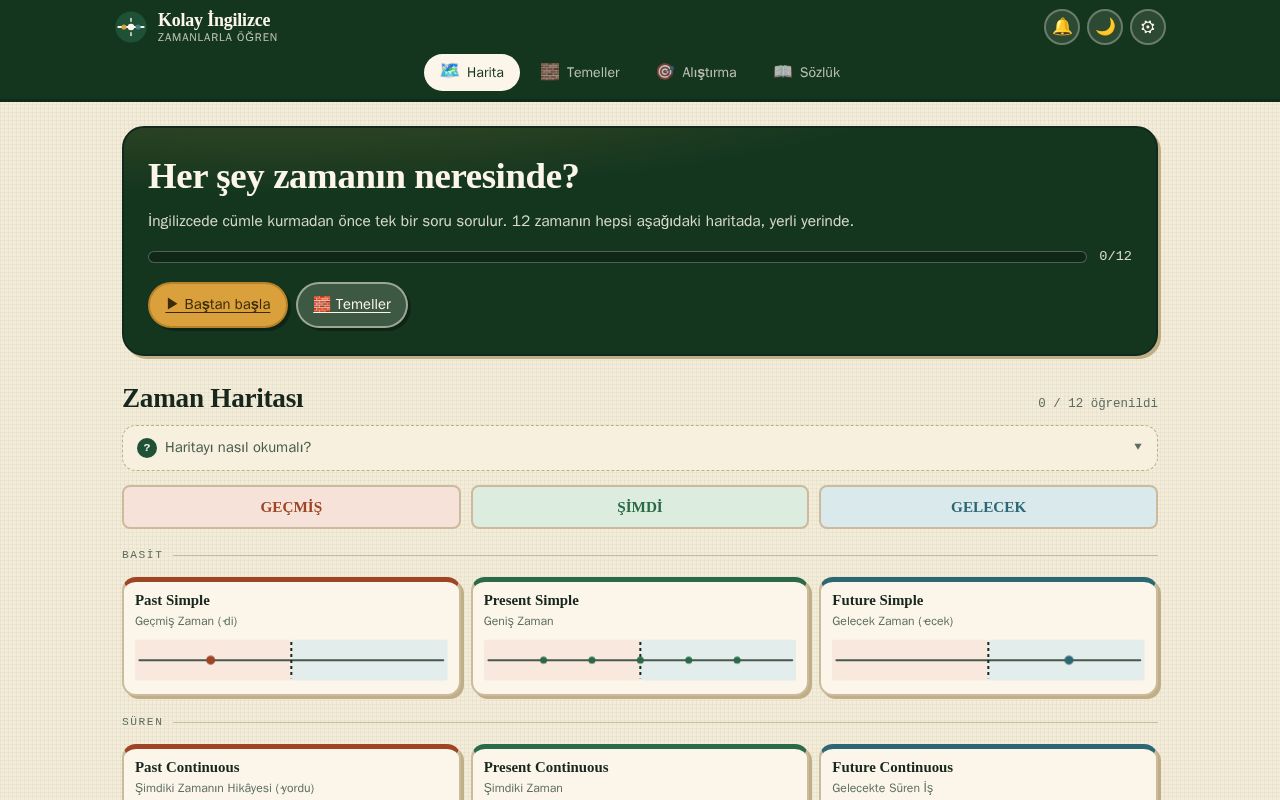Open the Future Simple card
This screenshot has height=800, width=1280.
coord(988,636)
